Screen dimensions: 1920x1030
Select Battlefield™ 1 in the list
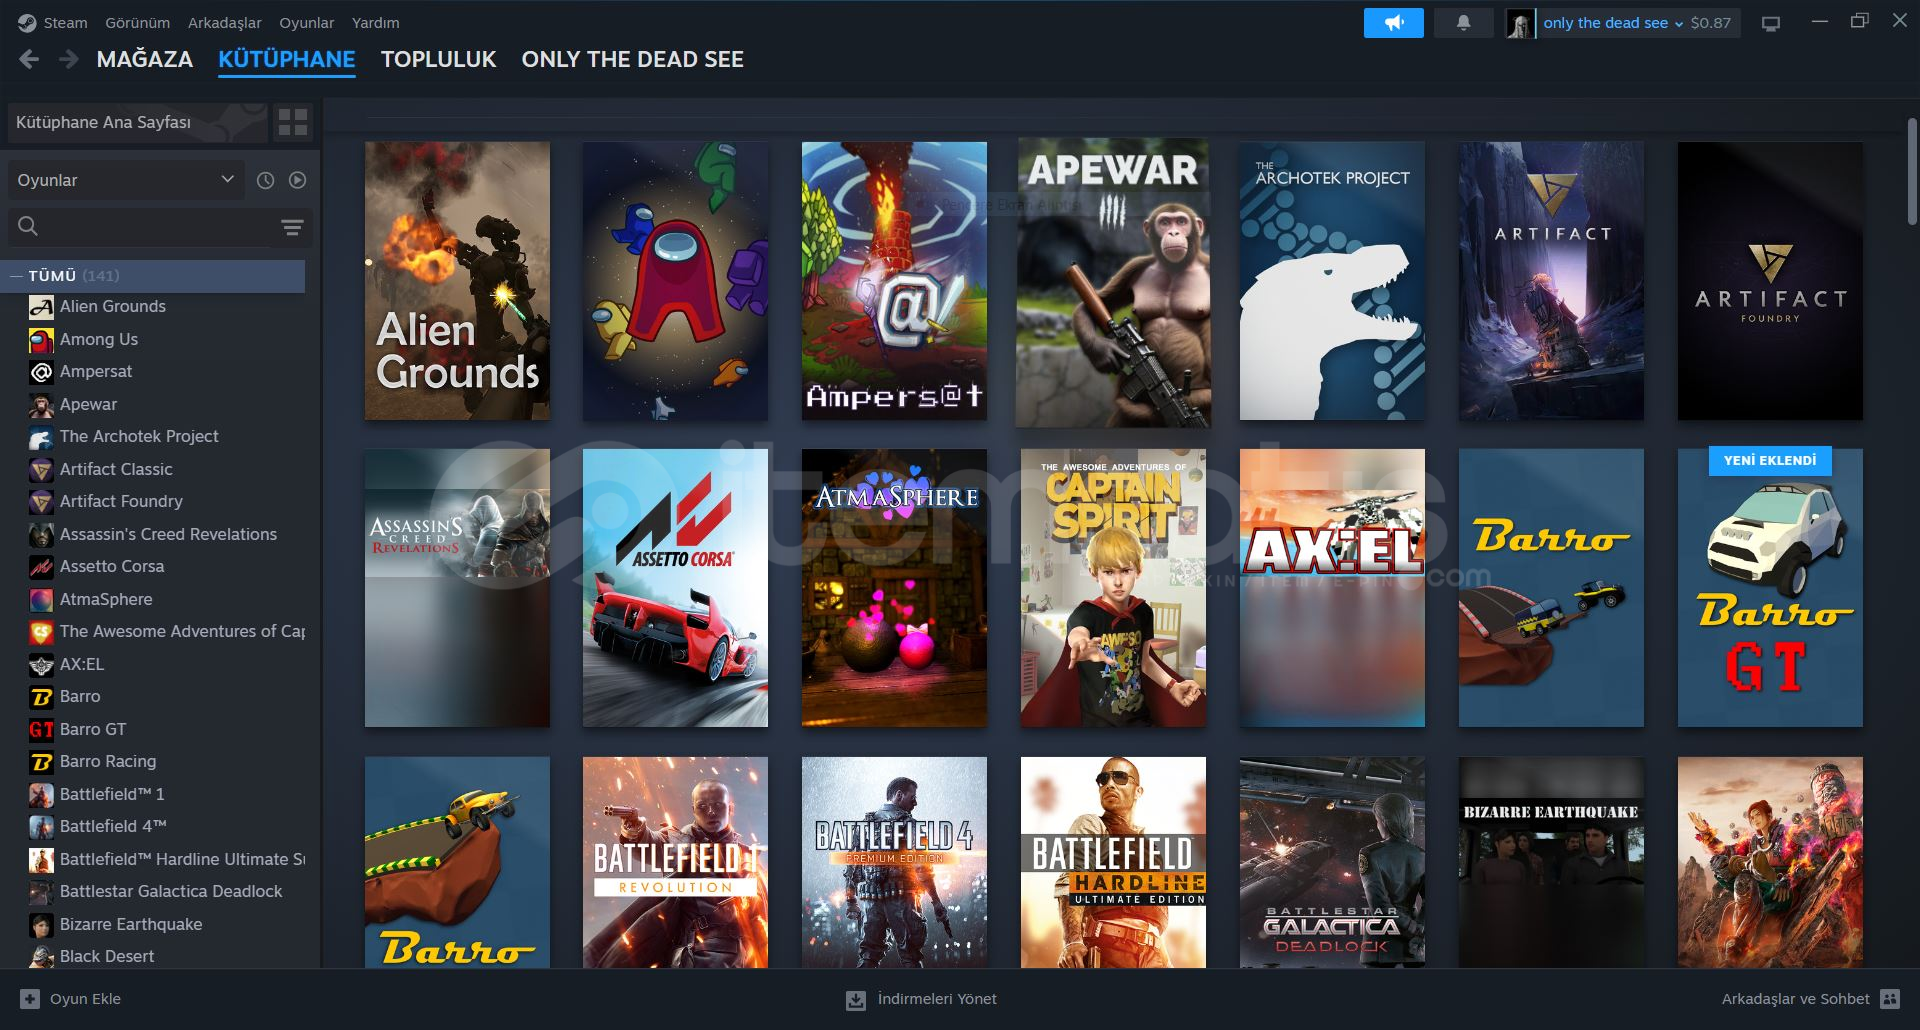[112, 794]
